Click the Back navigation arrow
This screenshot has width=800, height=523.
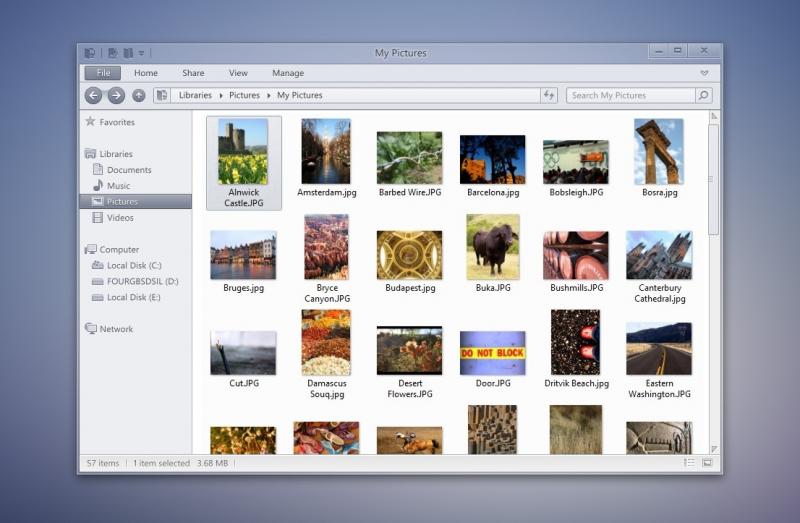tap(93, 95)
